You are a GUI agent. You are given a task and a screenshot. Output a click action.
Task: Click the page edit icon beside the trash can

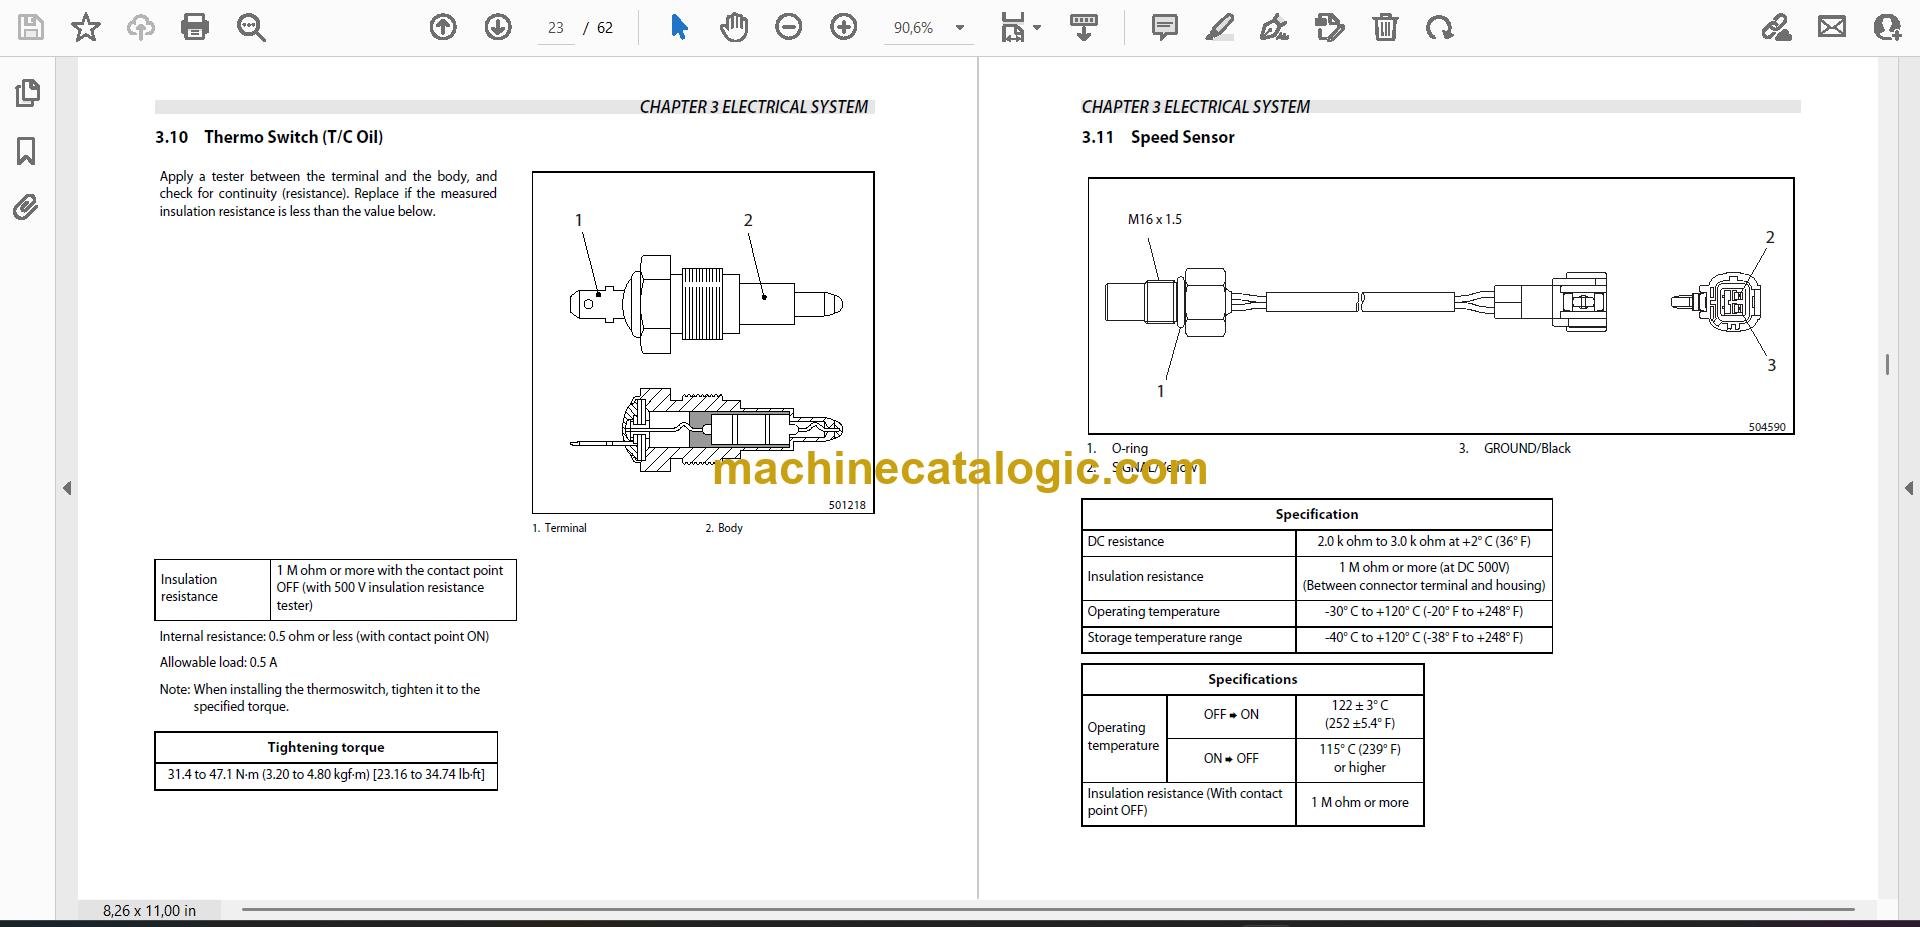tap(1330, 27)
